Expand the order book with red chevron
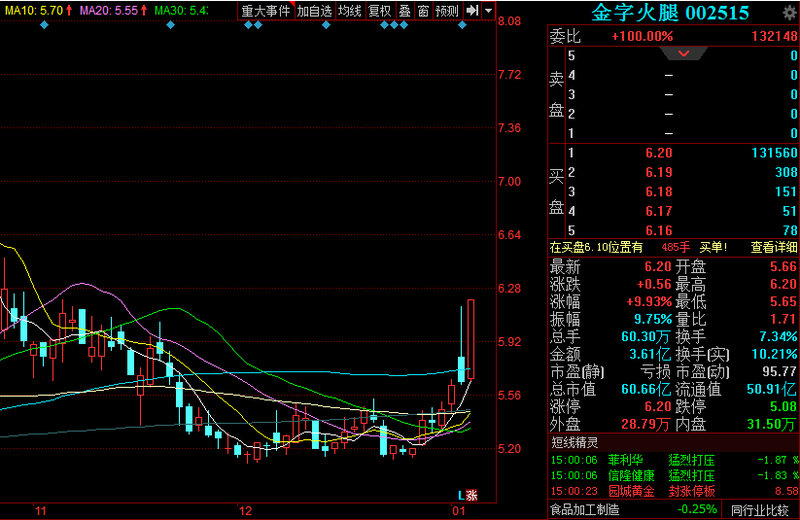Viewport: 800px width, 520px height. point(684,53)
